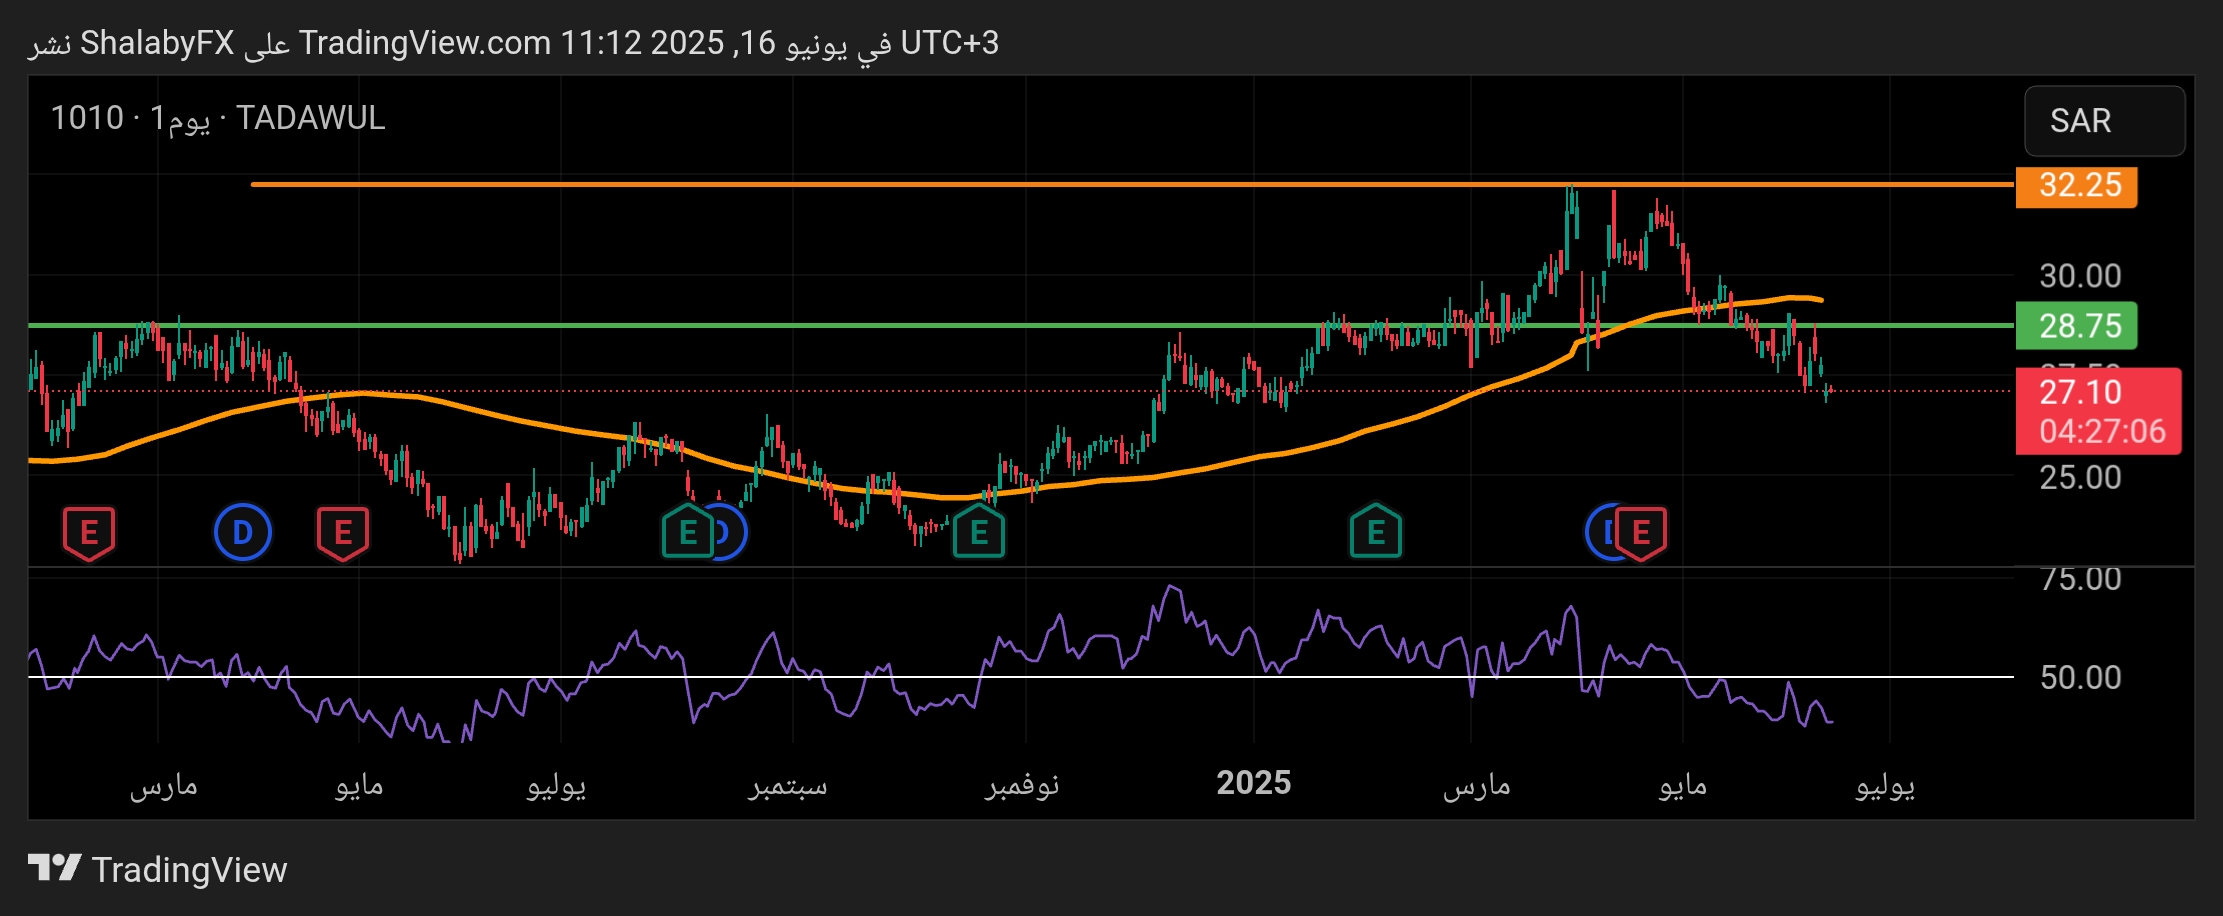Click the نوفمبر month label

1021,785
